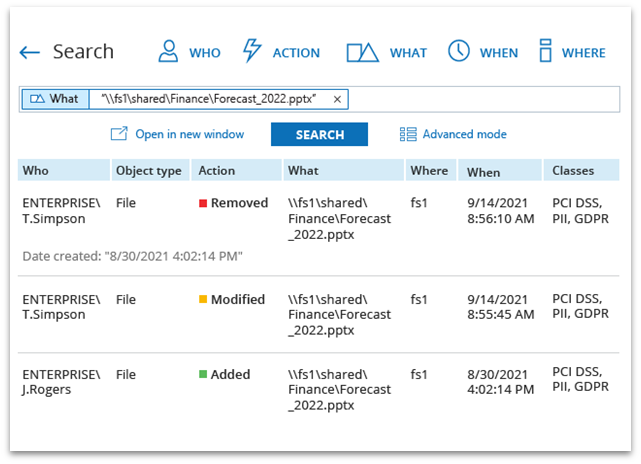Remove the Forecast_2022.pptx filter with X
Viewport: 641px width, 464px height.
[337, 99]
